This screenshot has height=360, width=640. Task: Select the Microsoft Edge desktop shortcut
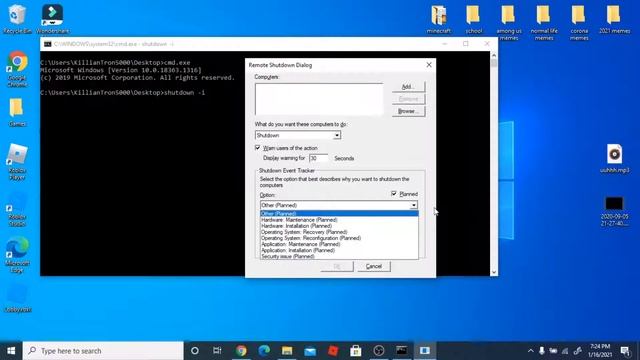17,255
